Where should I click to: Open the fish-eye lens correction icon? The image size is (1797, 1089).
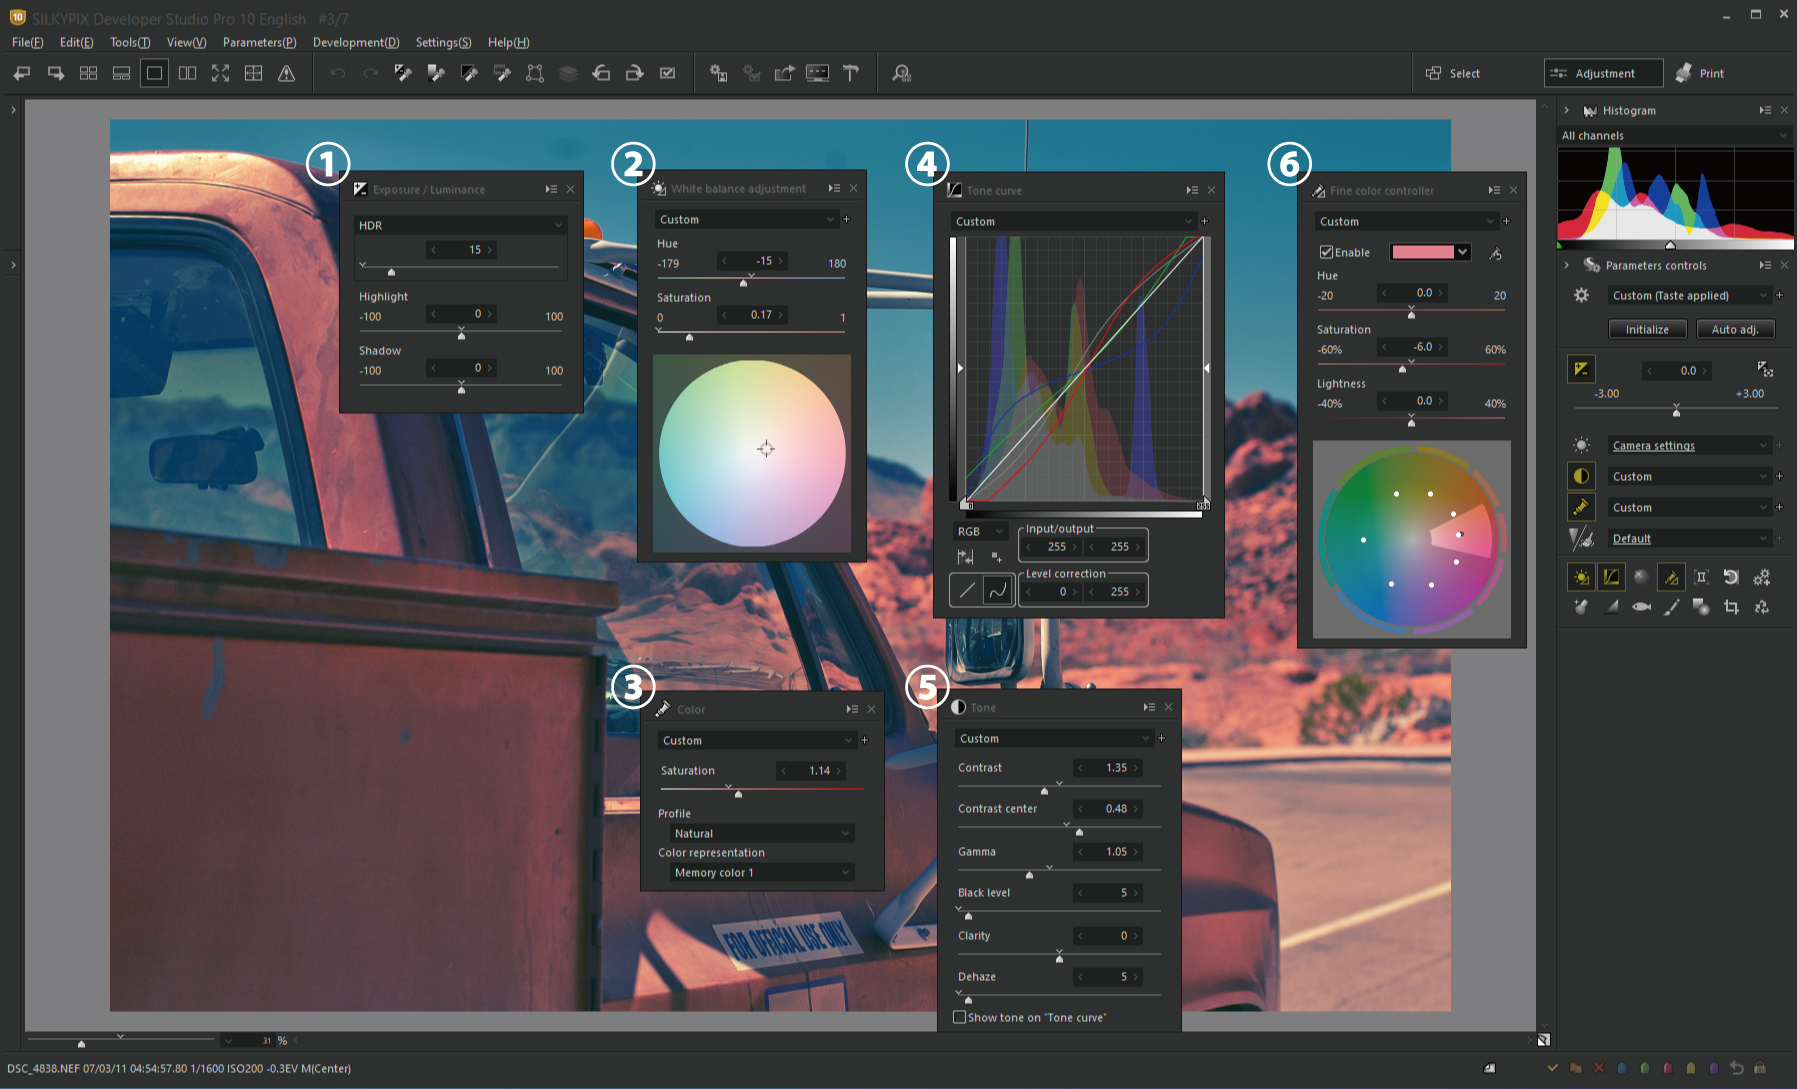[1641, 607]
